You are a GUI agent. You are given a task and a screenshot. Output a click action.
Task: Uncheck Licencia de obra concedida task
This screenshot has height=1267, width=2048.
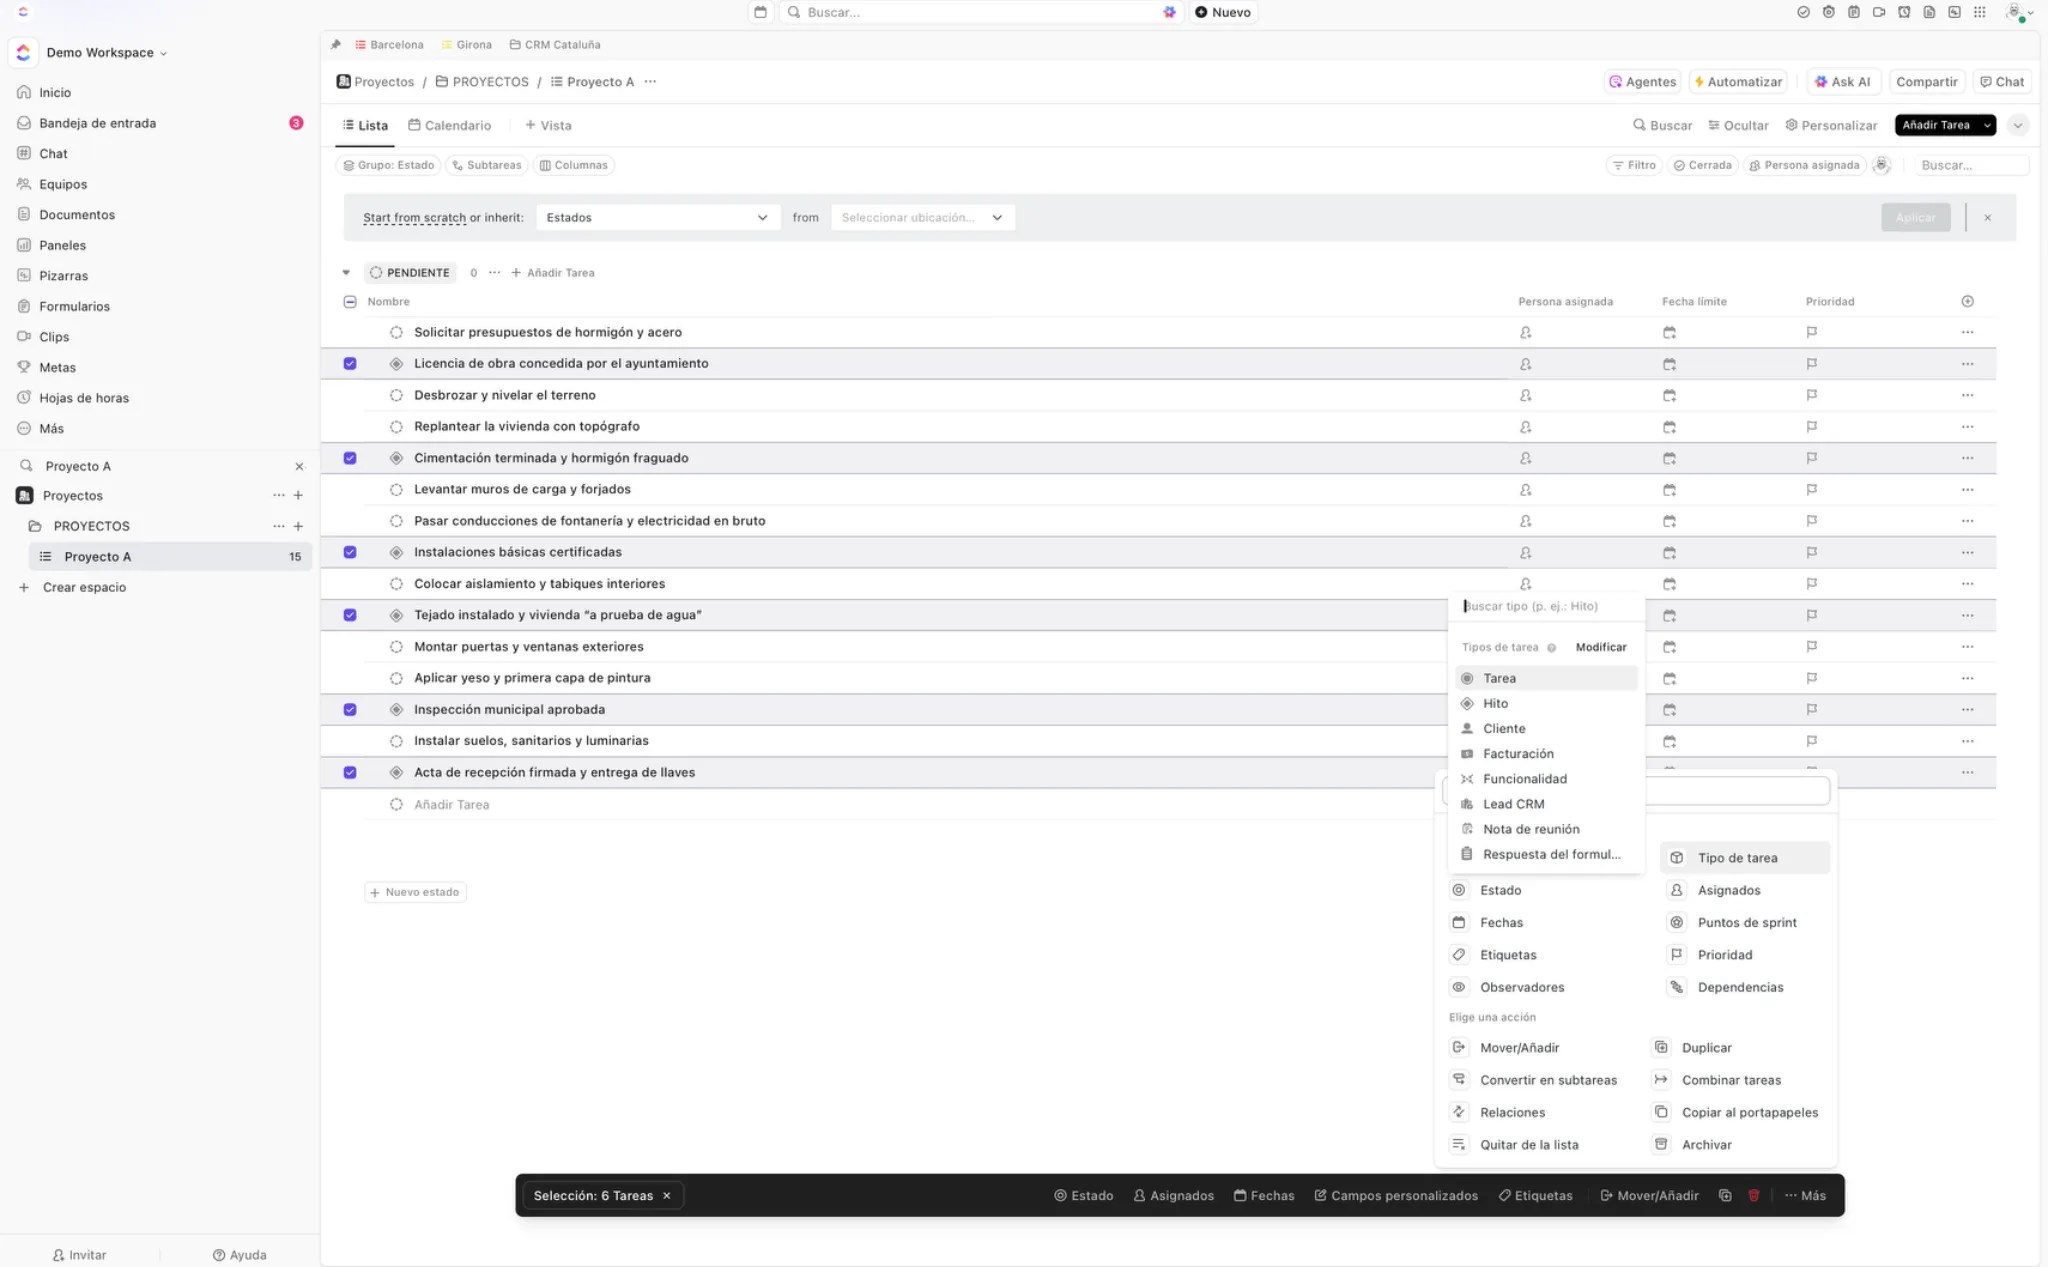(350, 364)
